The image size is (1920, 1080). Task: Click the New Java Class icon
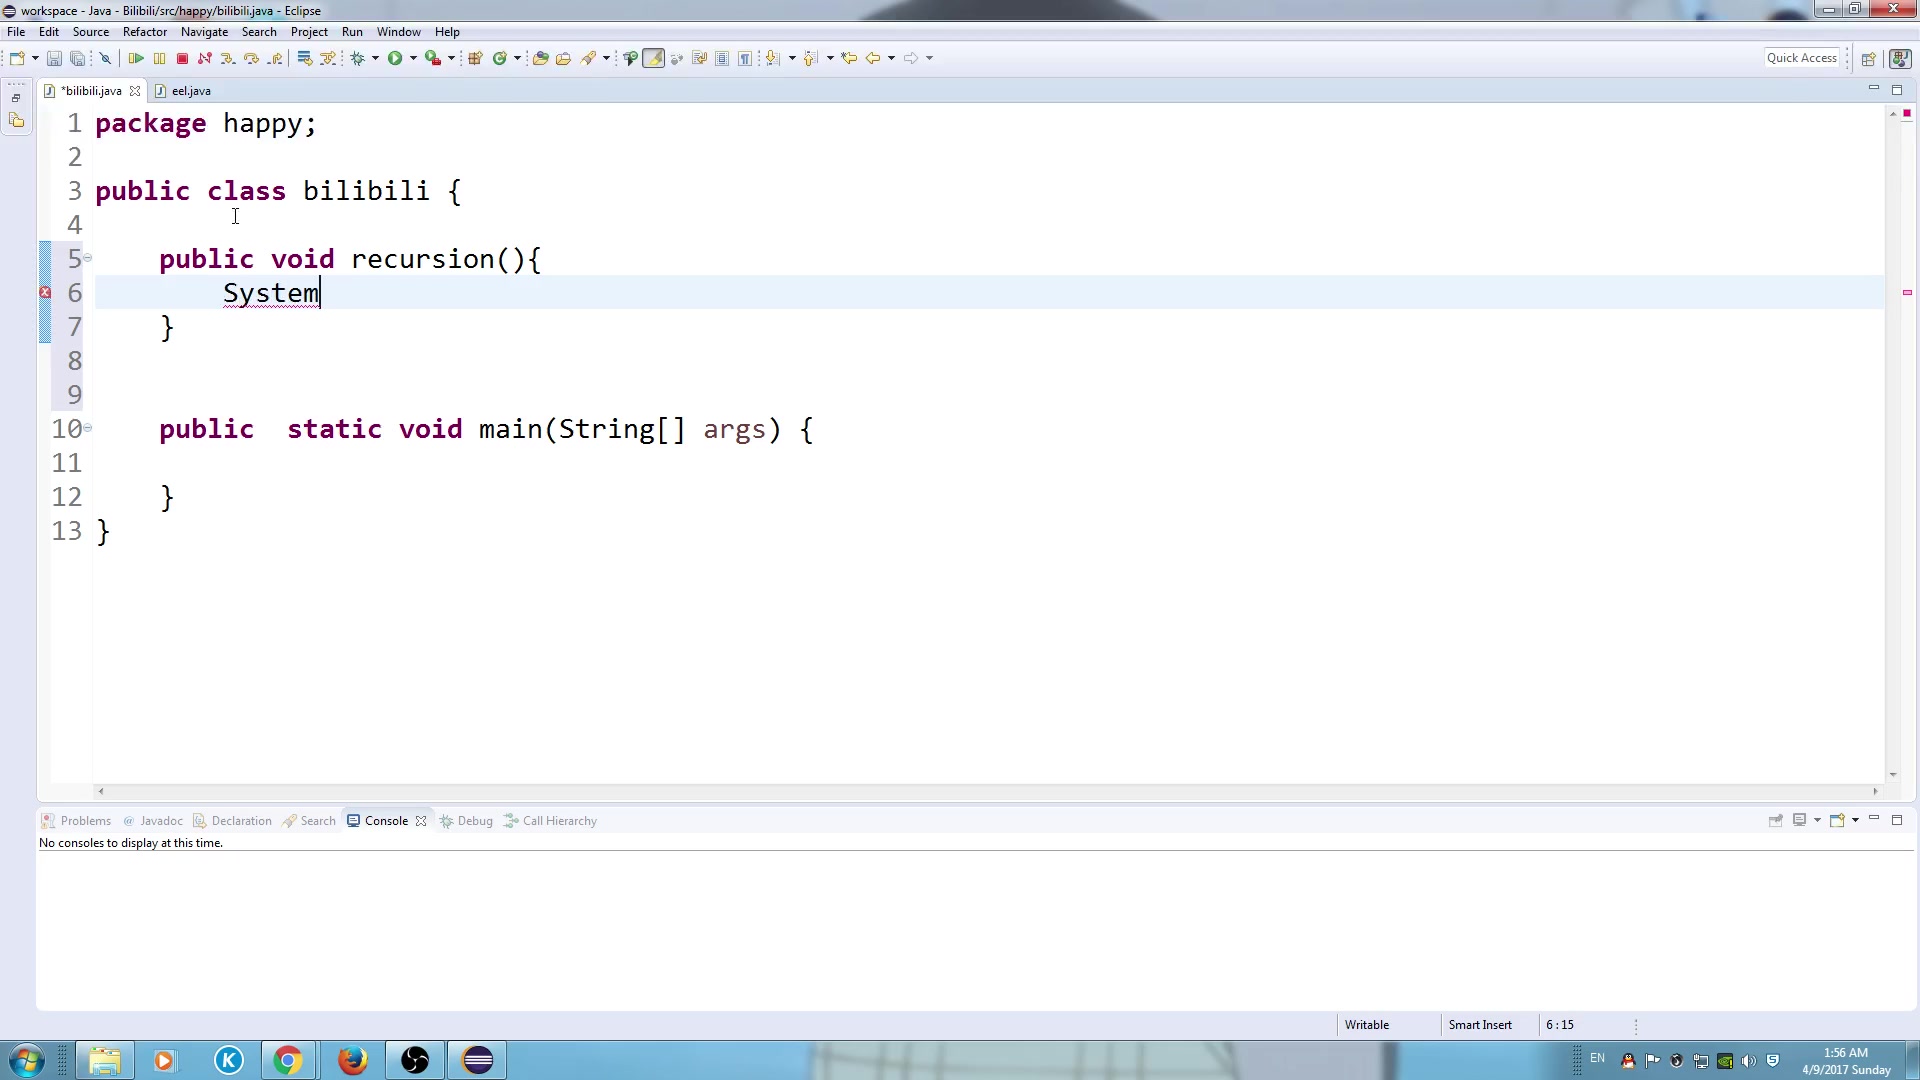pyautogui.click(x=499, y=59)
